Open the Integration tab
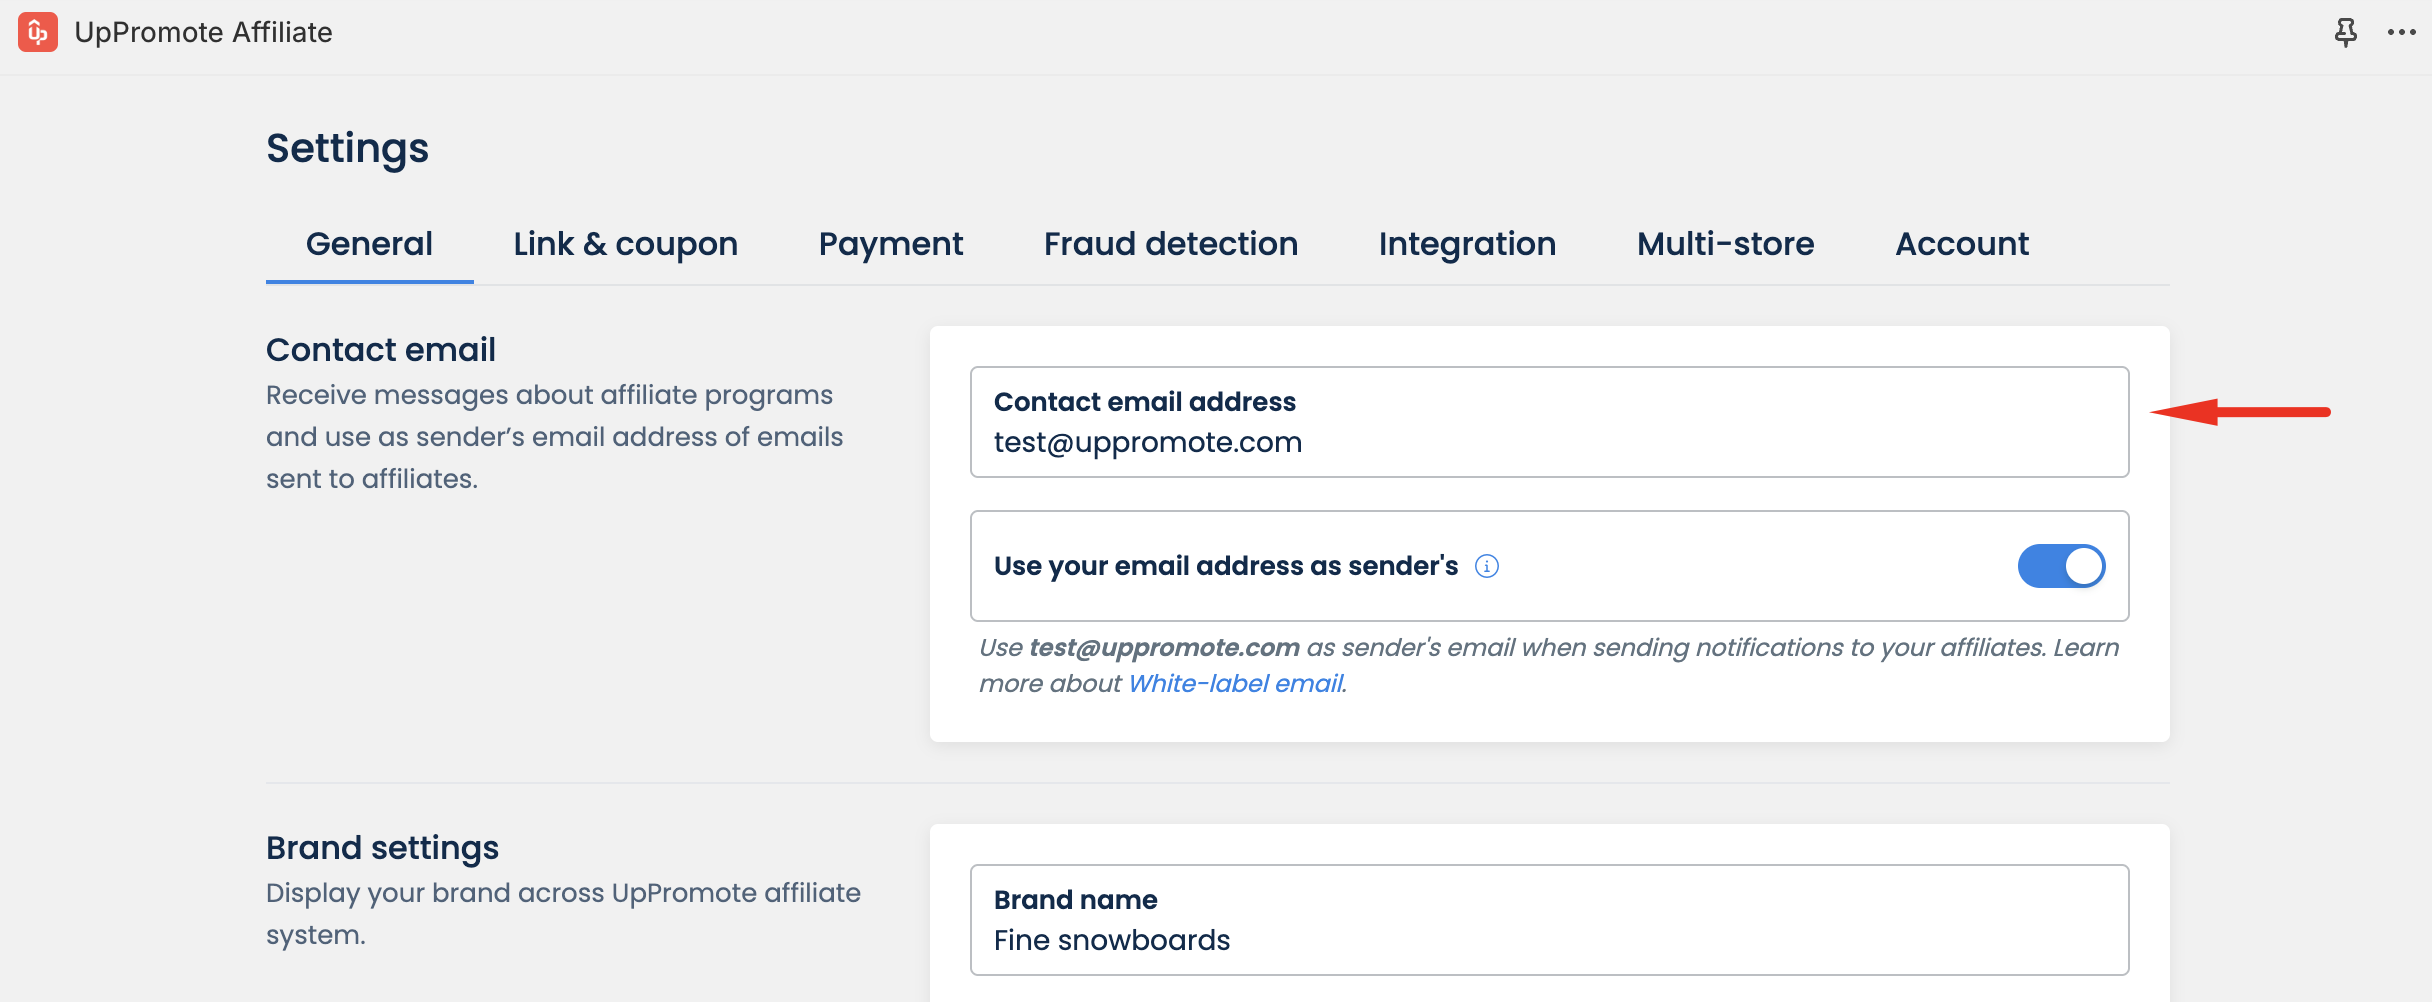 pyautogui.click(x=1467, y=244)
